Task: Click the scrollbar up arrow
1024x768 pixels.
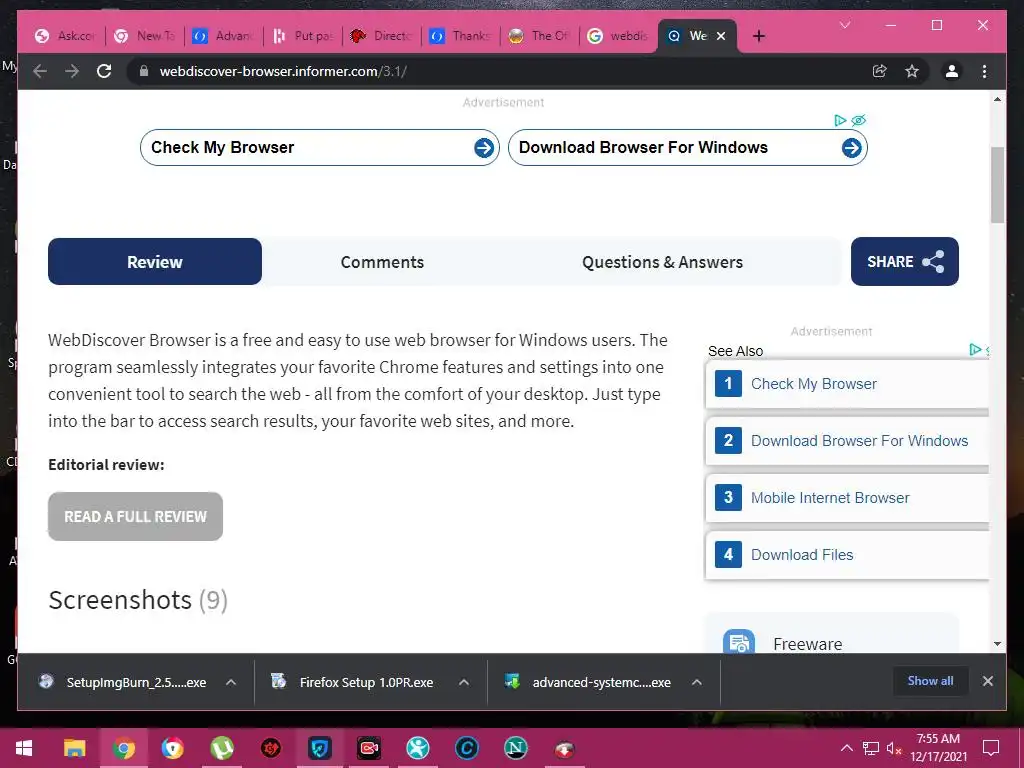Action: click(997, 99)
